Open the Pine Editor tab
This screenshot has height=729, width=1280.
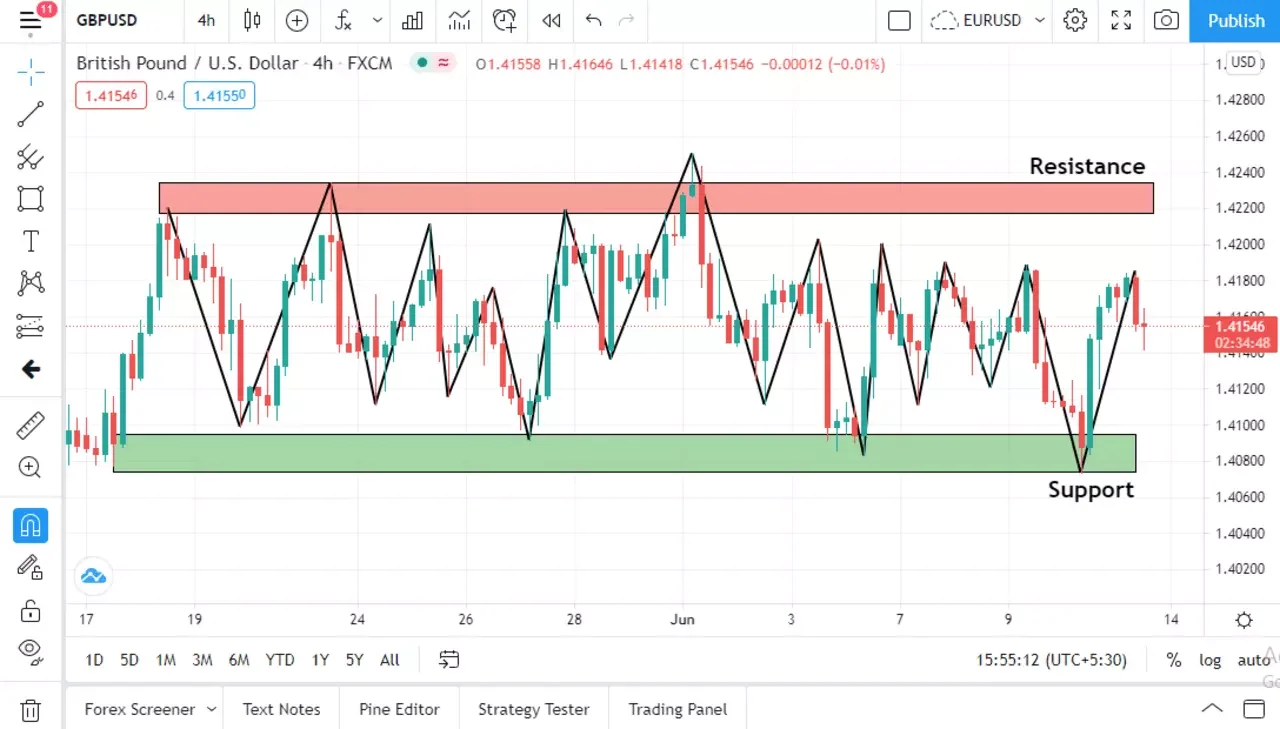pos(399,709)
